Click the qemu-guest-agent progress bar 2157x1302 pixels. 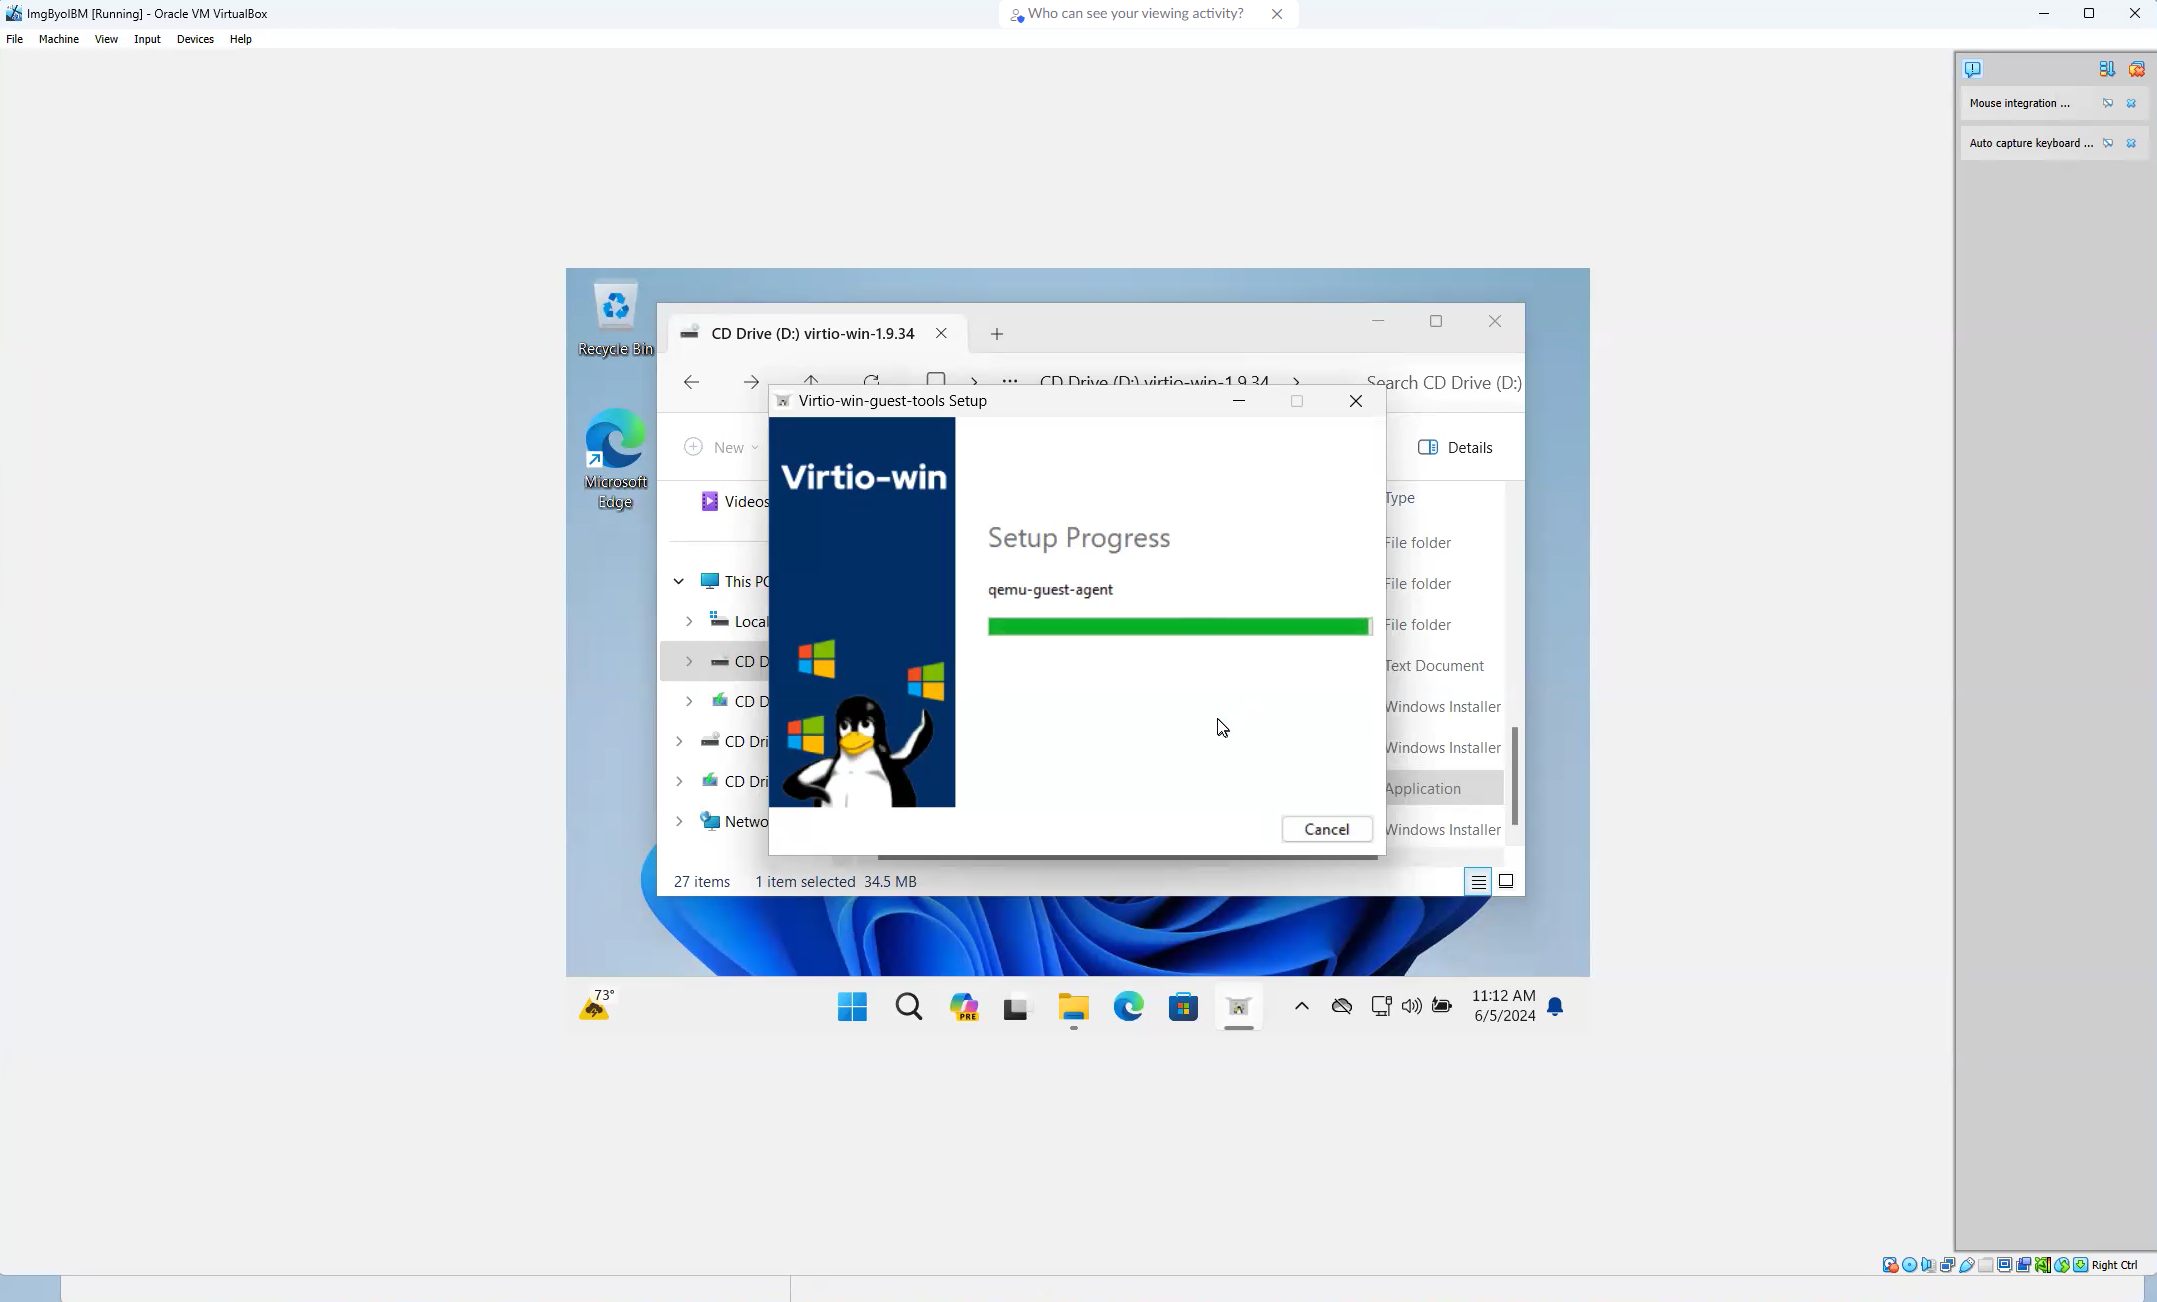1178,626
